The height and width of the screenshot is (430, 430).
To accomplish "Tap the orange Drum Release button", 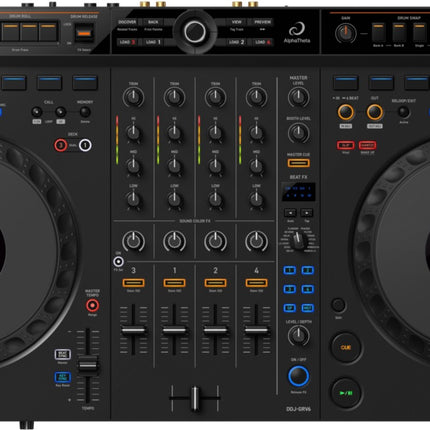I will (84, 34).
